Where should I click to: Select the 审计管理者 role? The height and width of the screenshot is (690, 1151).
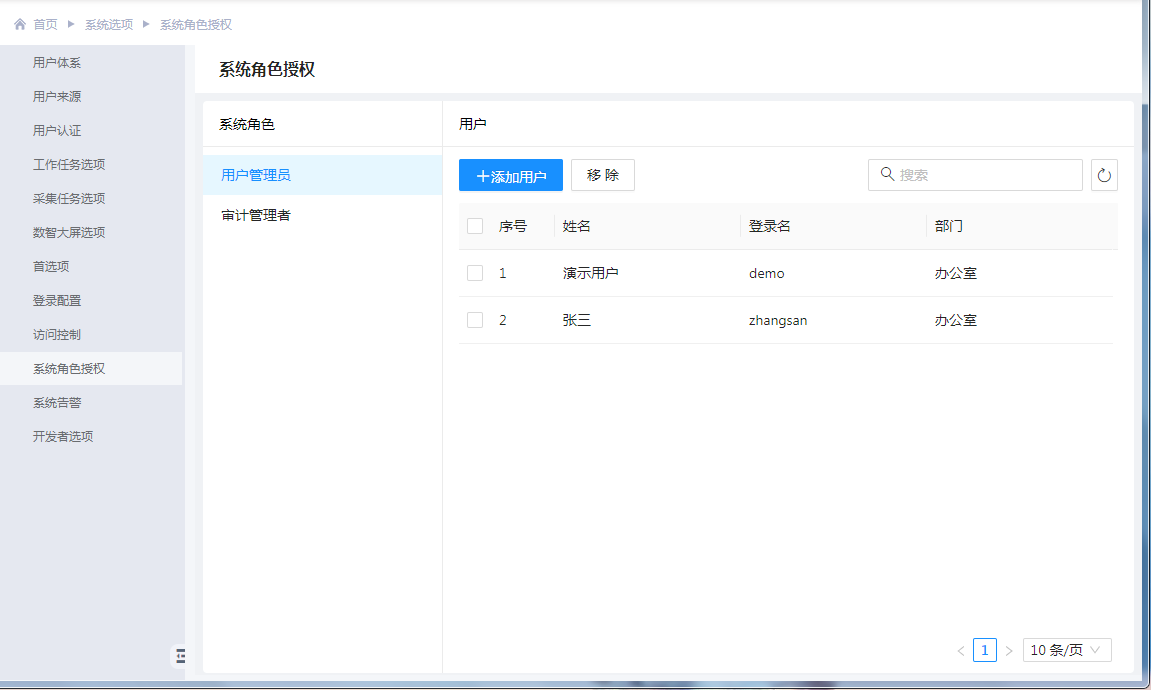(256, 215)
